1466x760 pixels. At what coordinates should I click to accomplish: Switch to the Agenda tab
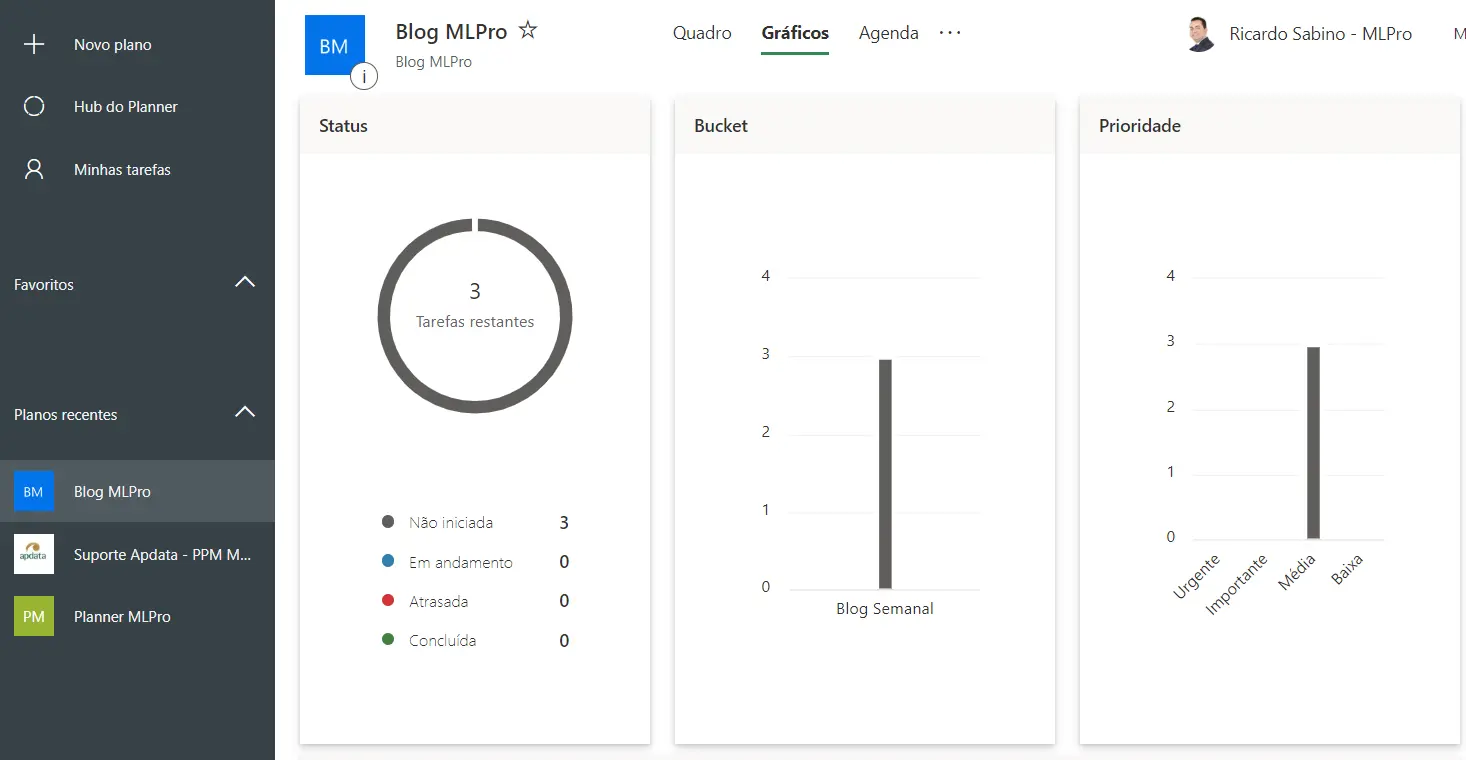coord(887,33)
